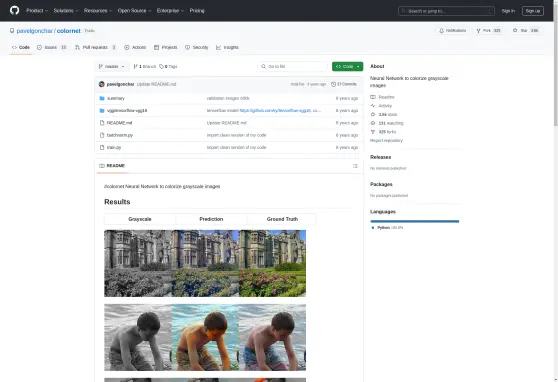Image resolution: width=558 pixels, height=382 pixels.
Task: Expand the Enterprise menu
Action: 170,11
